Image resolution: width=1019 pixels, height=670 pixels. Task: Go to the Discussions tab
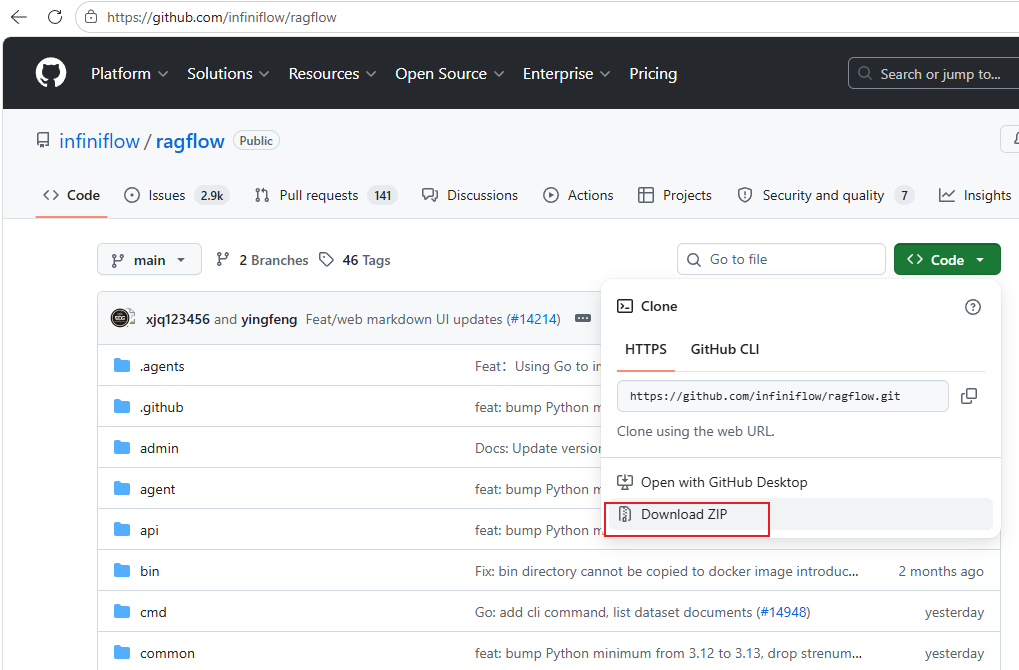[x=470, y=195]
